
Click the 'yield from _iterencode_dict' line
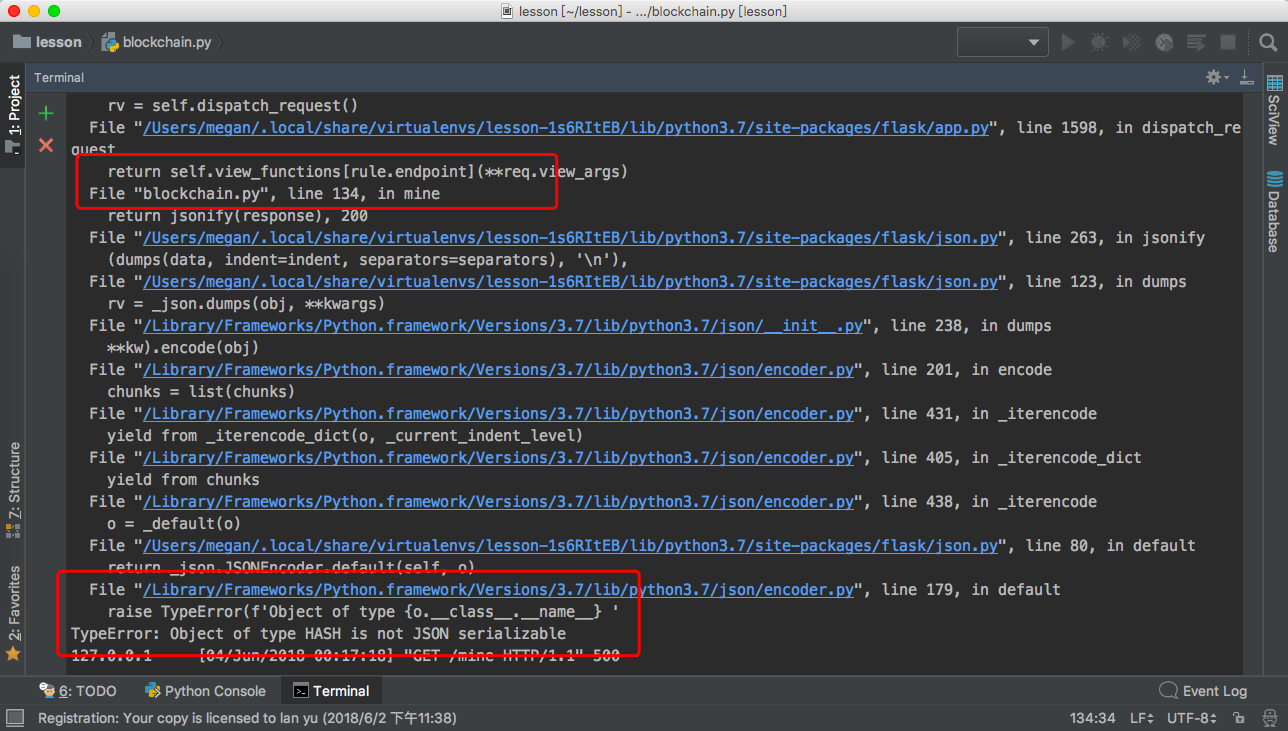pos(345,435)
